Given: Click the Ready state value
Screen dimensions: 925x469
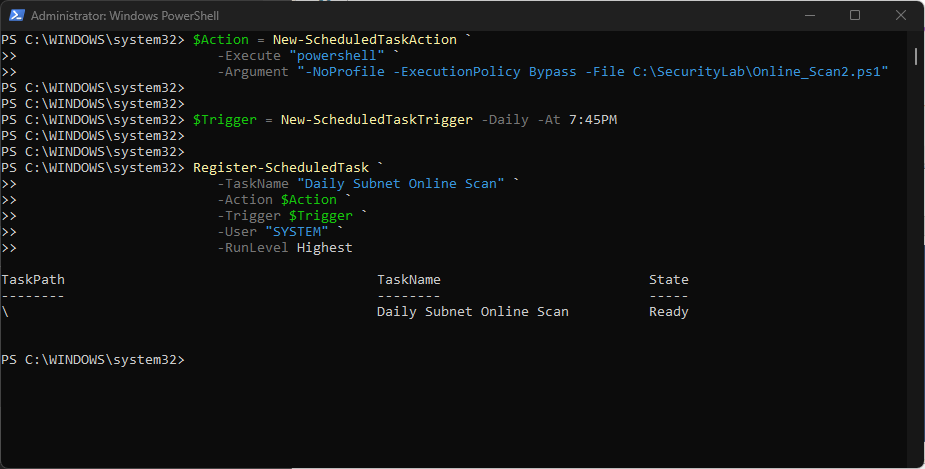Looking at the screenshot, I should click(x=669, y=311).
